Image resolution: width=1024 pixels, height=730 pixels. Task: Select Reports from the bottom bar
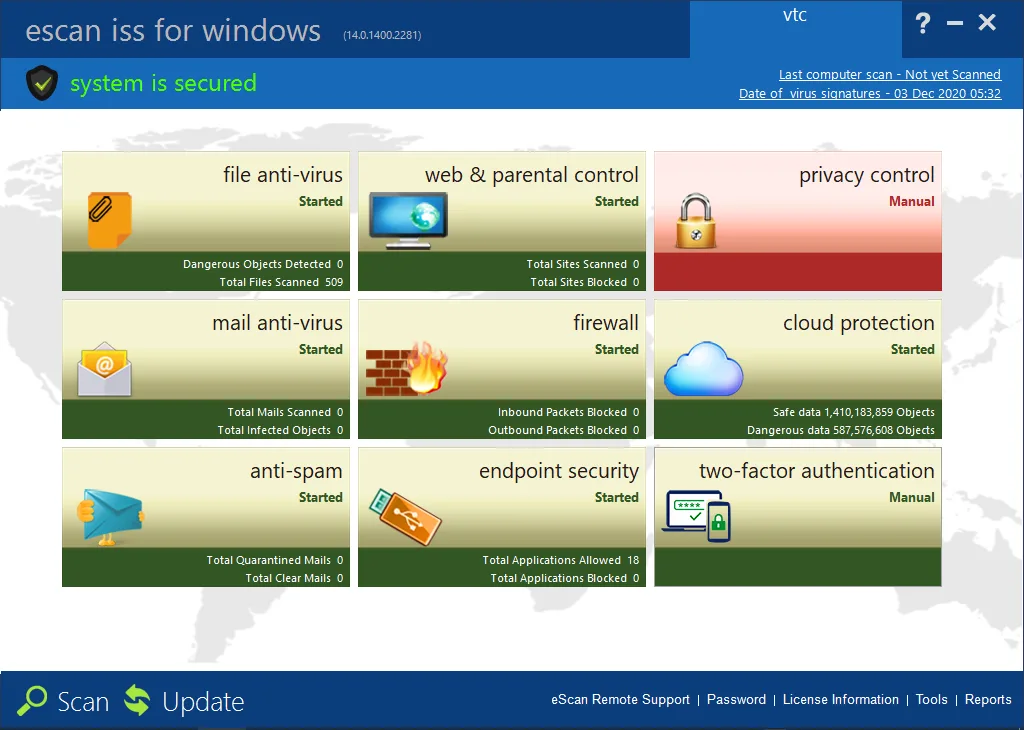(988, 700)
